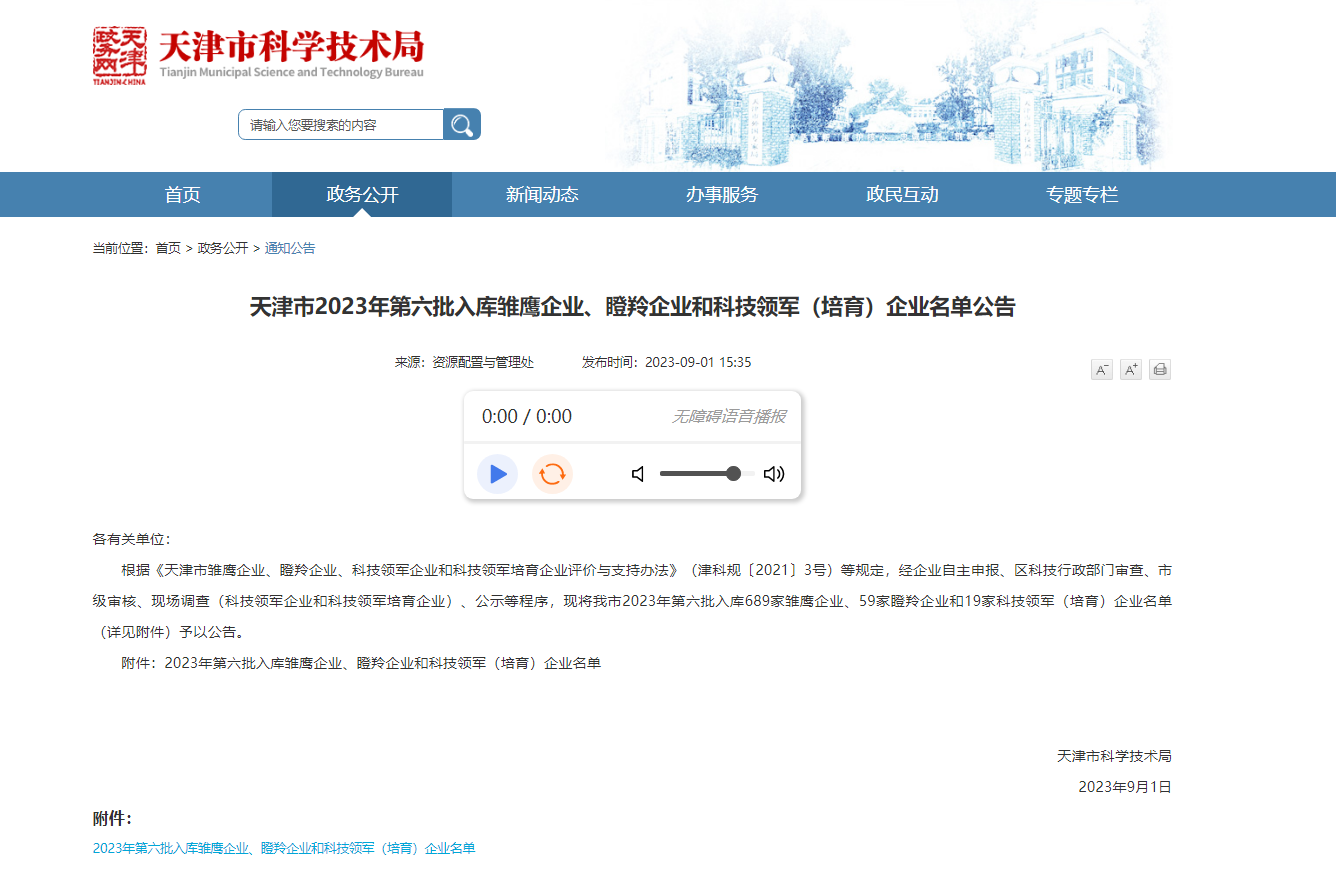
Task: Click the Tianjin Science Bureau seal logo
Action: tap(118, 55)
